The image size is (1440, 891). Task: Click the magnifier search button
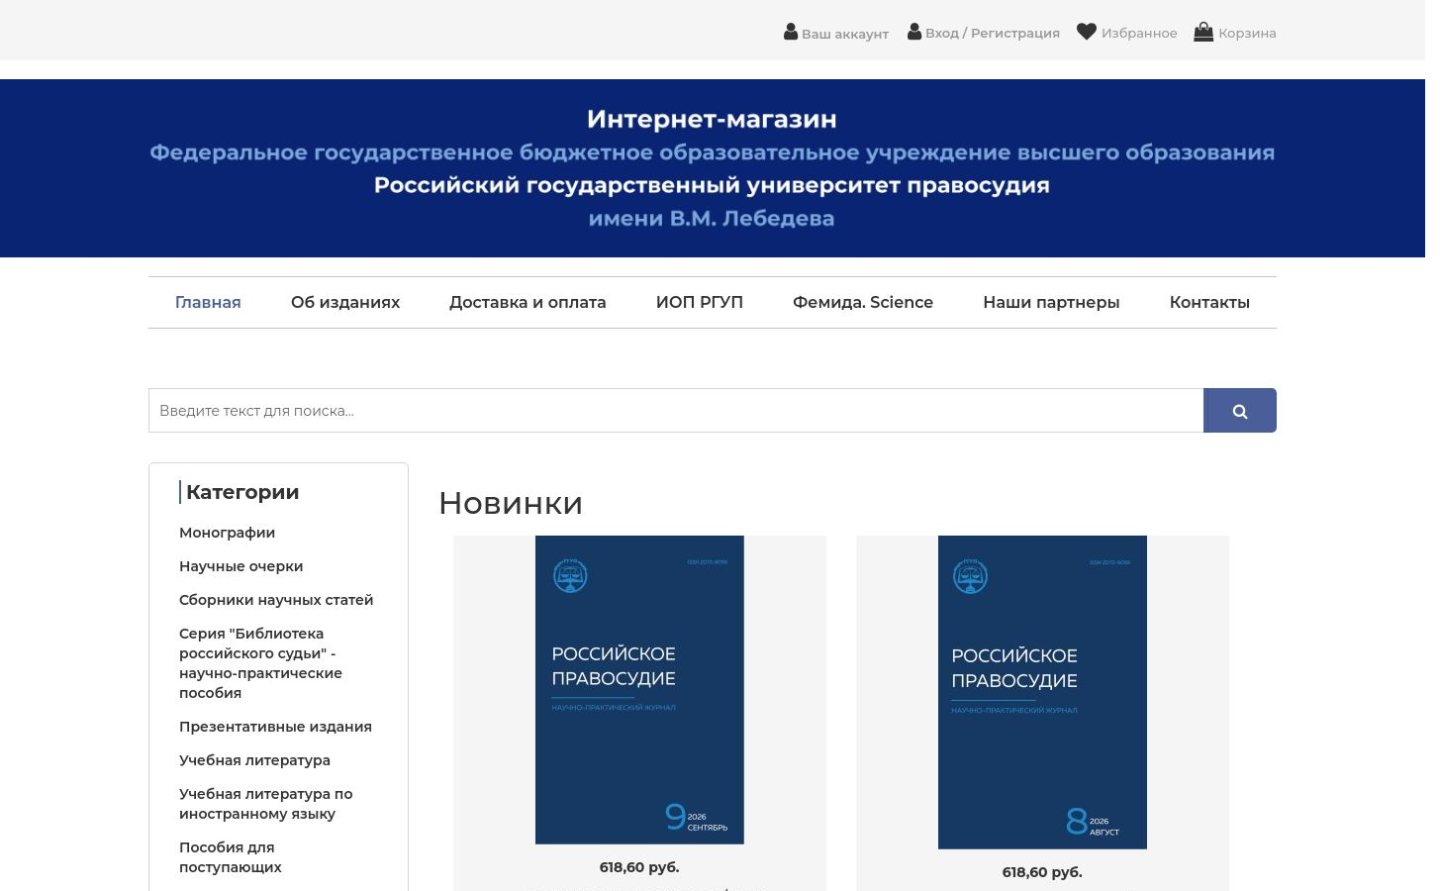pos(1239,410)
